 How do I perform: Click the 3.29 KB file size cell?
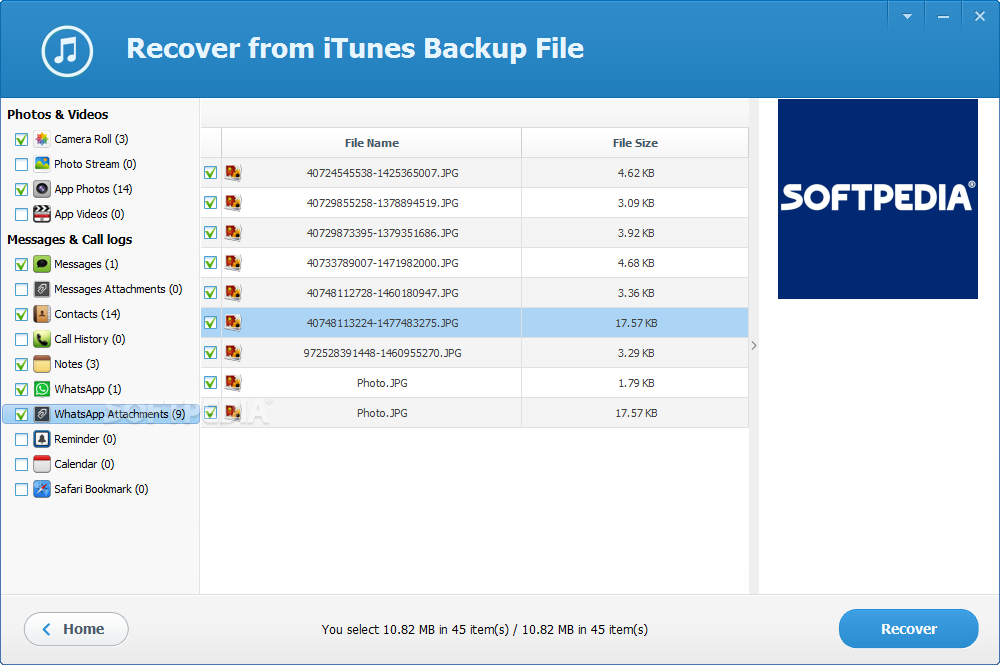(636, 353)
